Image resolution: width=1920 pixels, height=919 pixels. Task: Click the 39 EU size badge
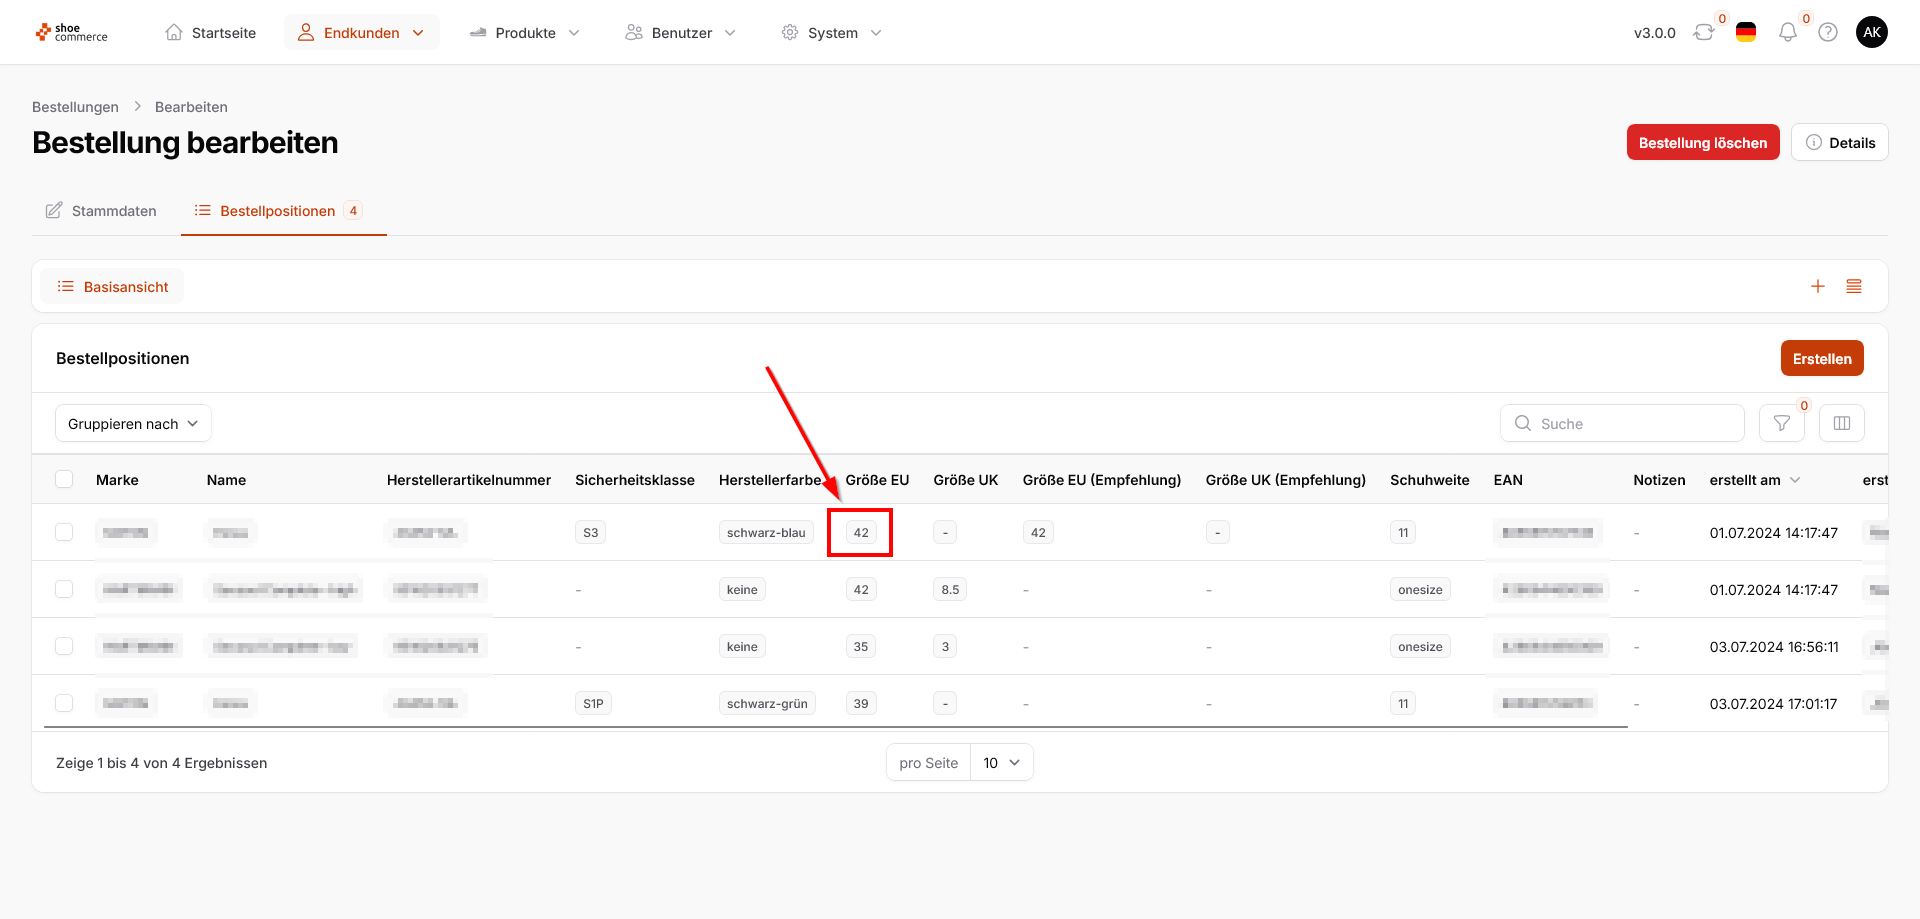pos(861,704)
